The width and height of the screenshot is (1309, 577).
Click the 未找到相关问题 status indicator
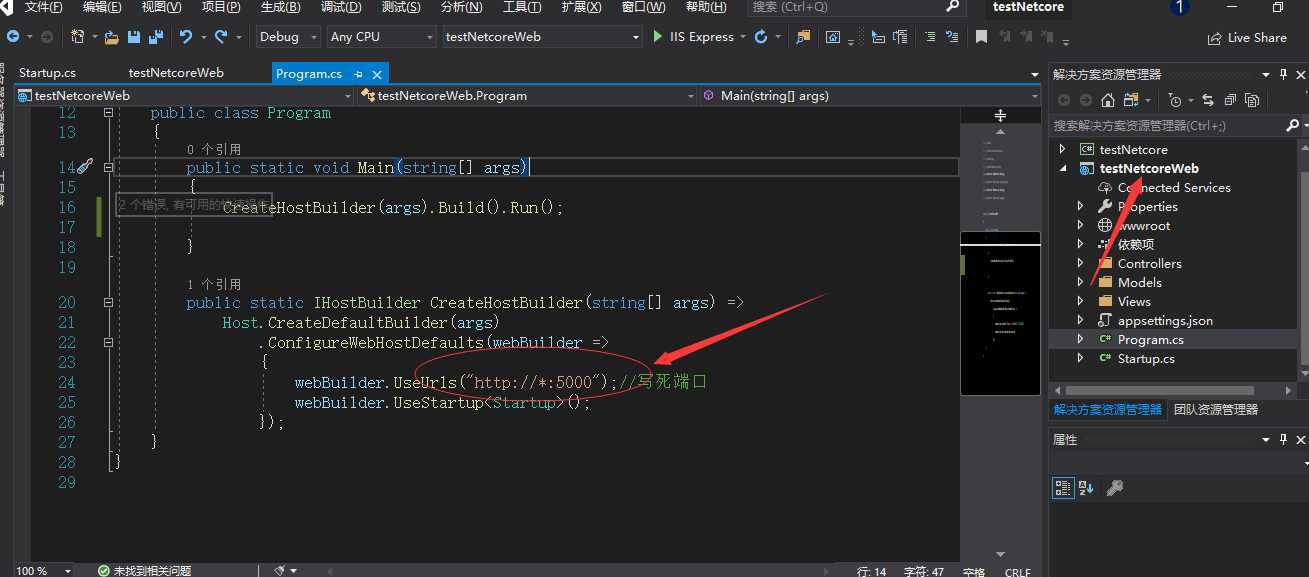pos(144,570)
